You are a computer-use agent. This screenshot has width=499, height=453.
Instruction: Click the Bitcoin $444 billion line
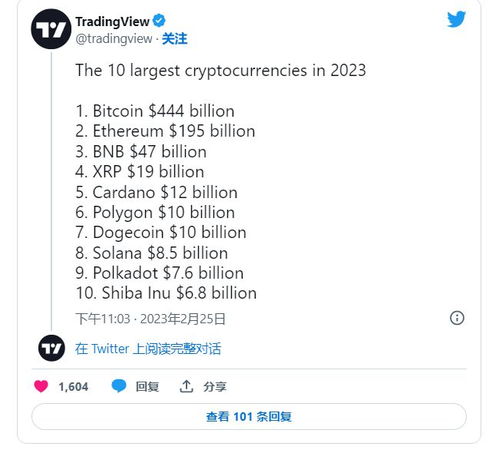(155, 111)
